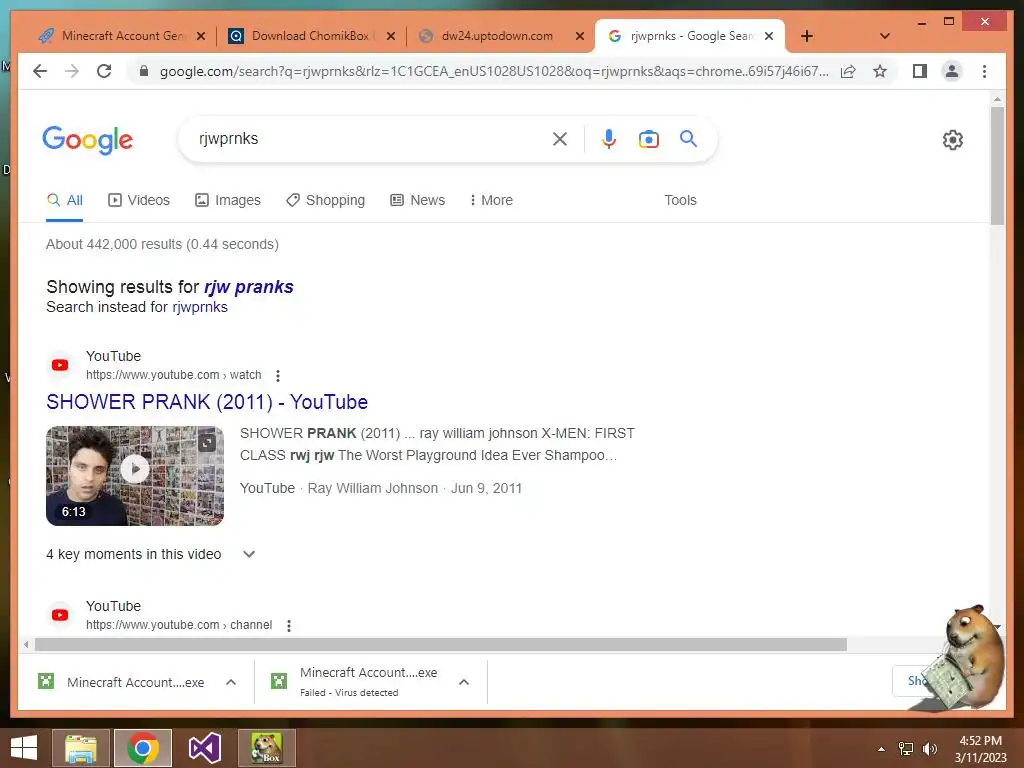Image resolution: width=1024 pixels, height=768 pixels.
Task: Open the Chrome side panel
Action: pyautogui.click(x=920, y=71)
